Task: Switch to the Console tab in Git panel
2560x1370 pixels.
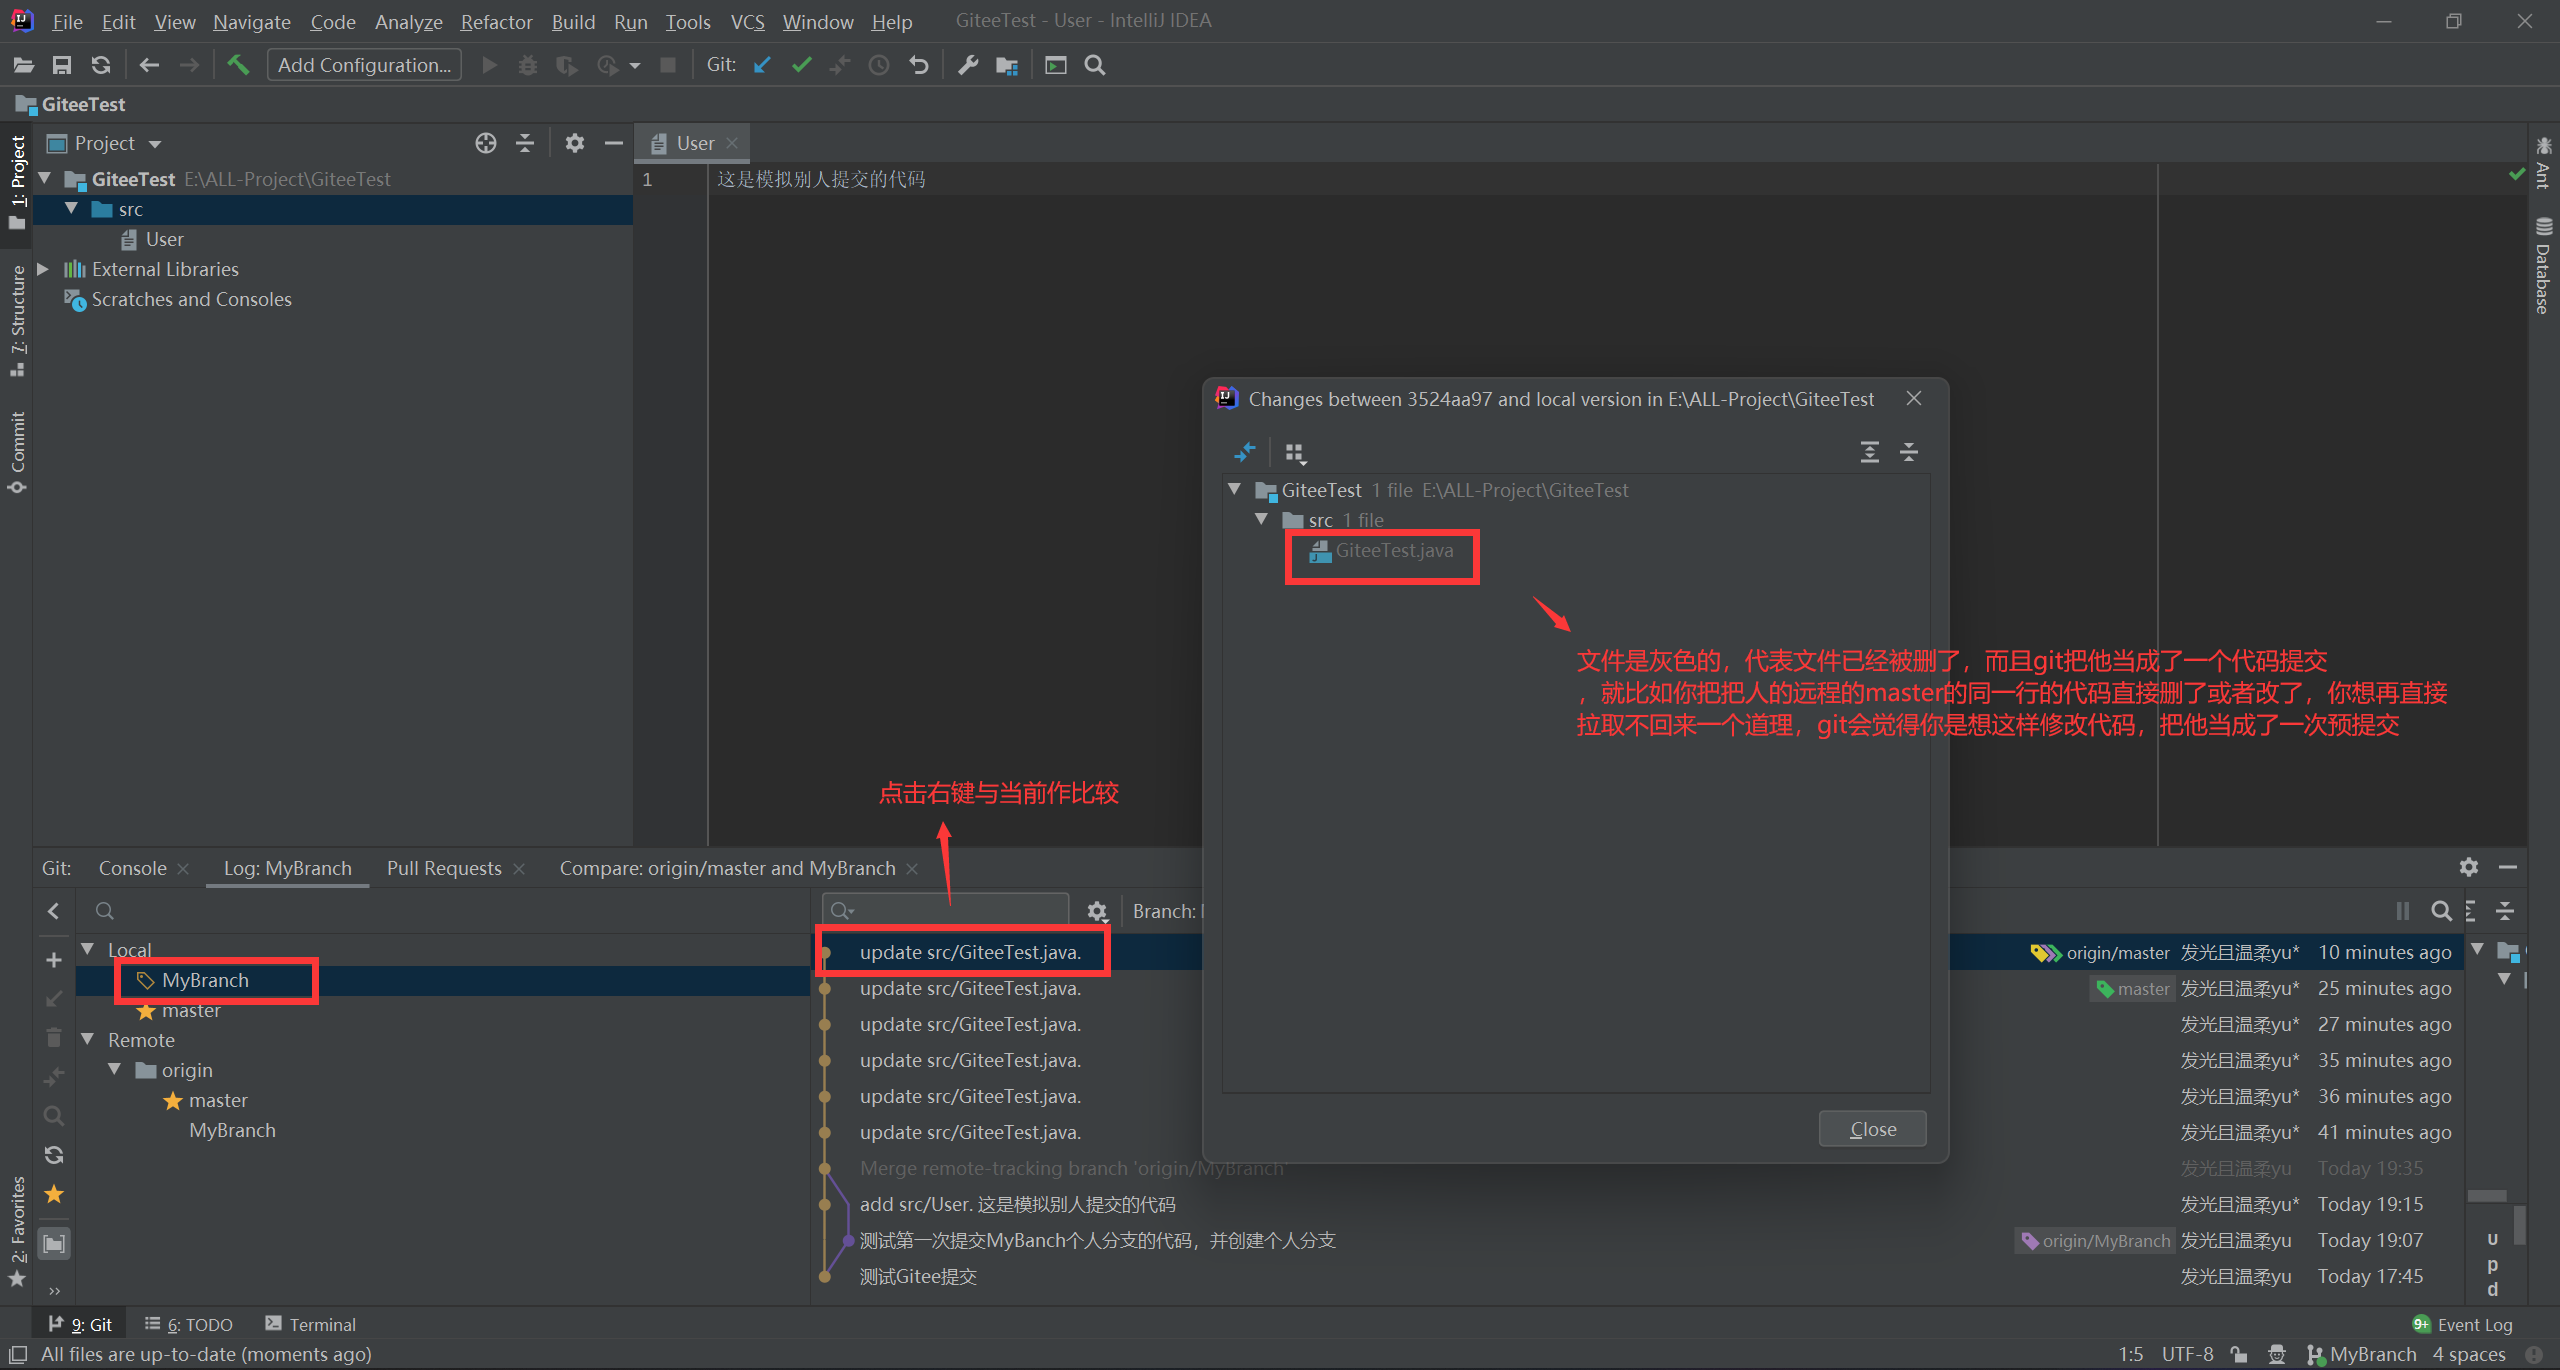Action: 132,868
